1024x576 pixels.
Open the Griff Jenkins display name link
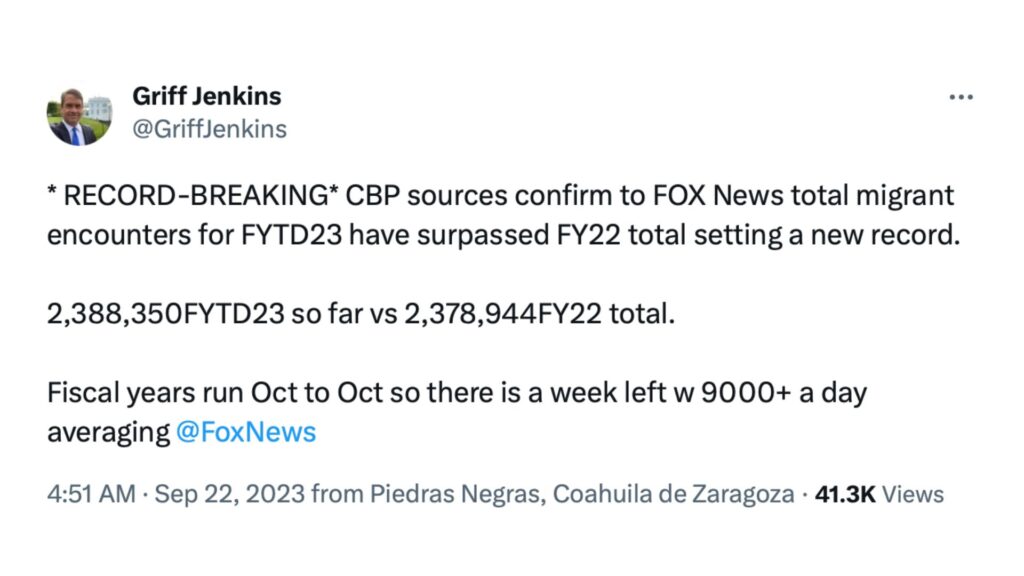point(206,96)
